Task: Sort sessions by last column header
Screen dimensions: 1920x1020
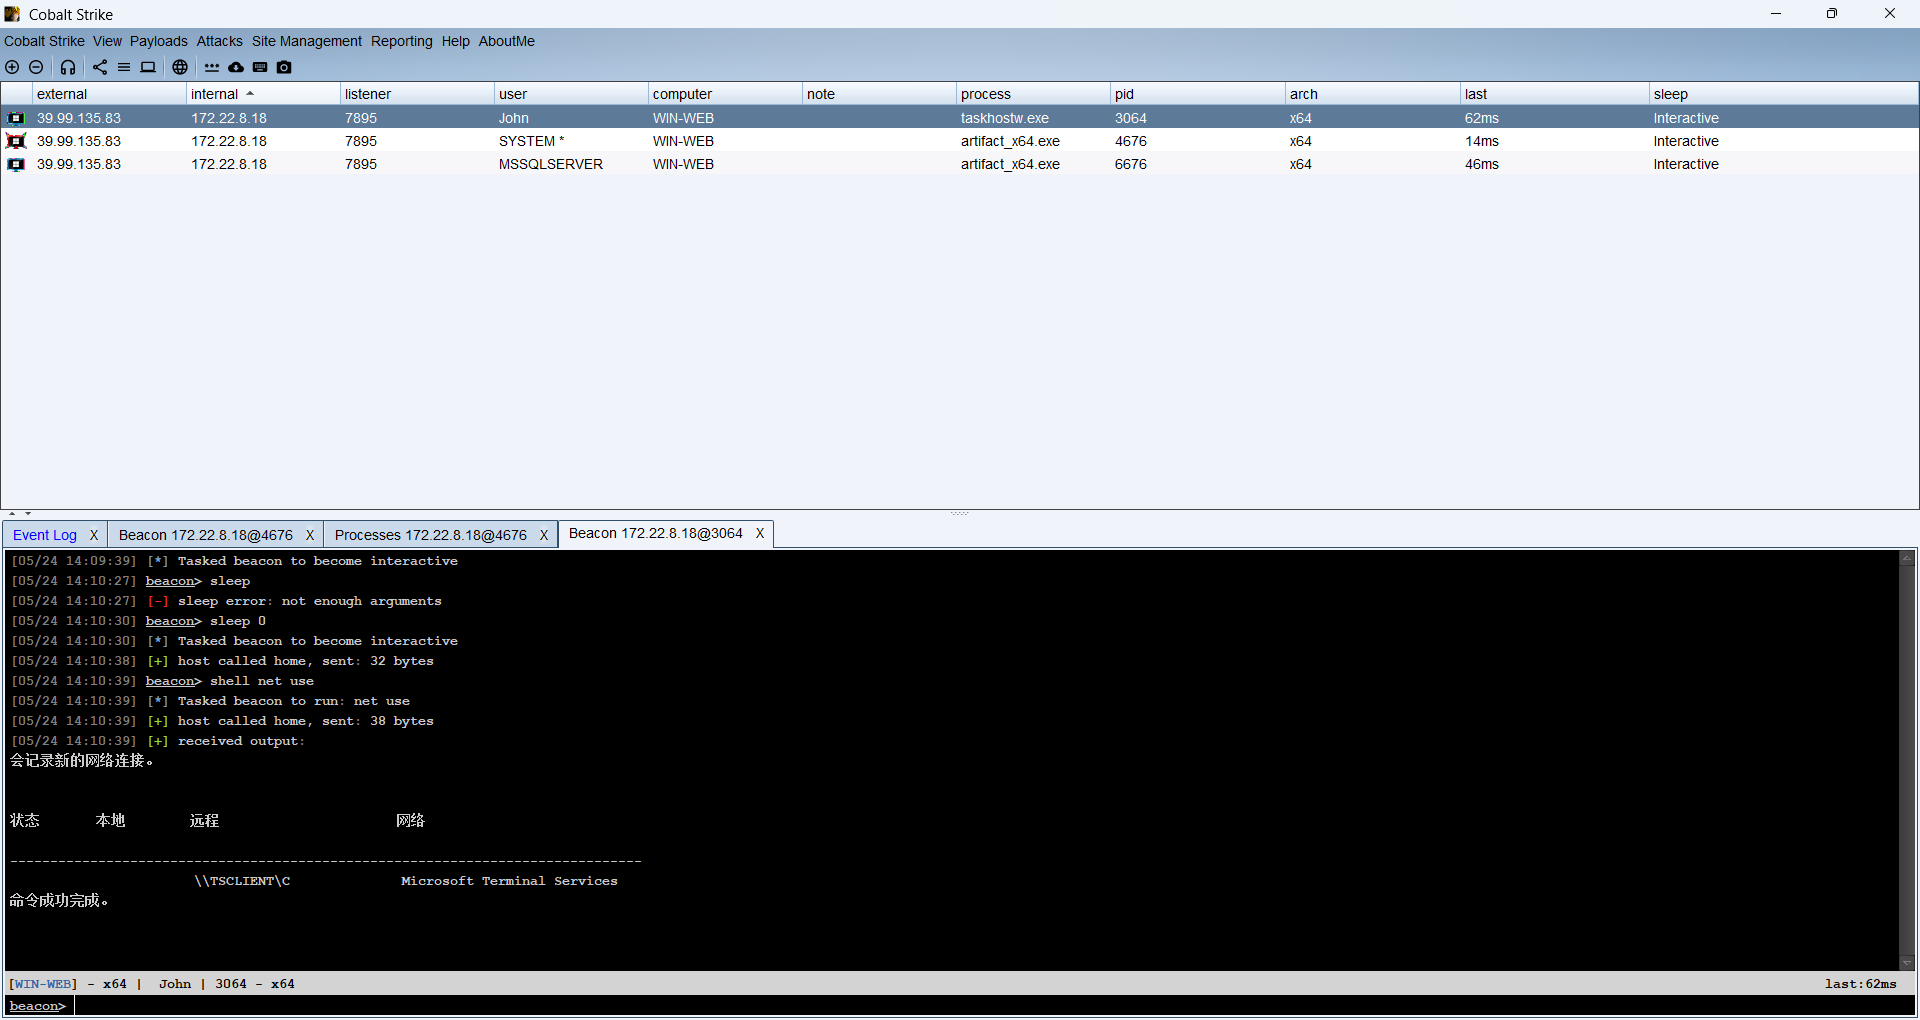Action: click(x=1555, y=94)
